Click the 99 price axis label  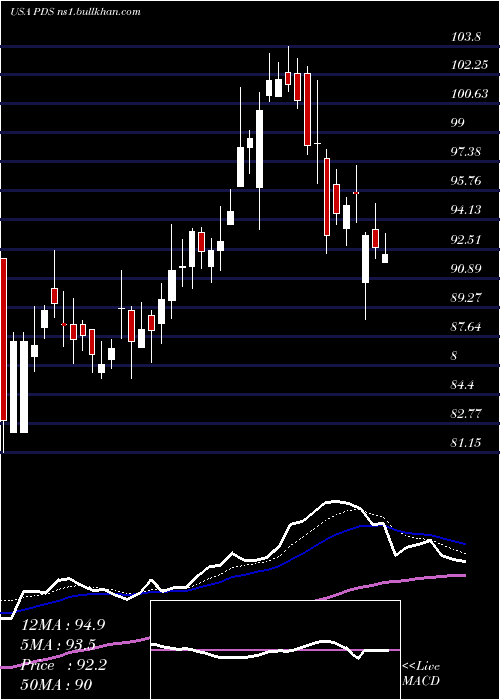coord(458,123)
